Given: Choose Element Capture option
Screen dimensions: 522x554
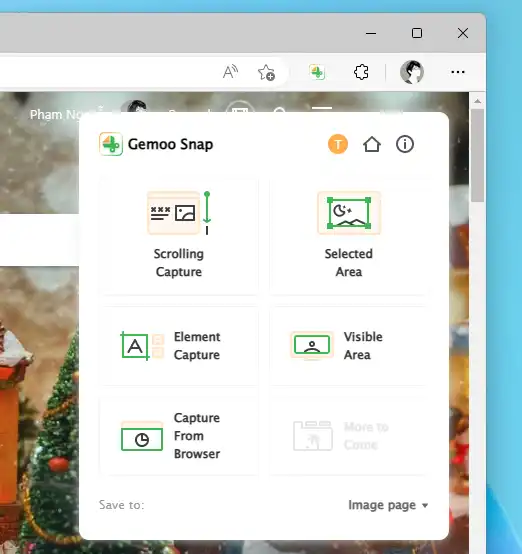Looking at the screenshot, I should tap(179, 346).
